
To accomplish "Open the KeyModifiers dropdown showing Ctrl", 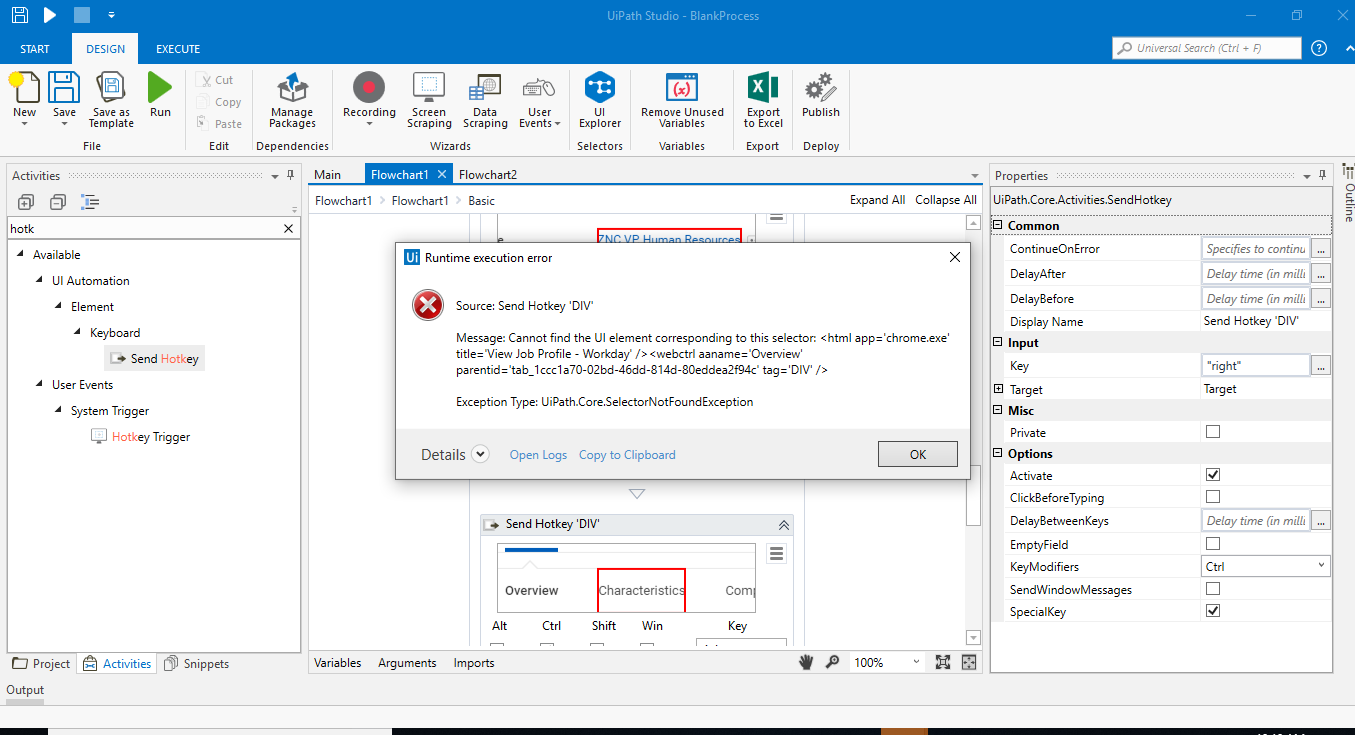I will point(1266,566).
